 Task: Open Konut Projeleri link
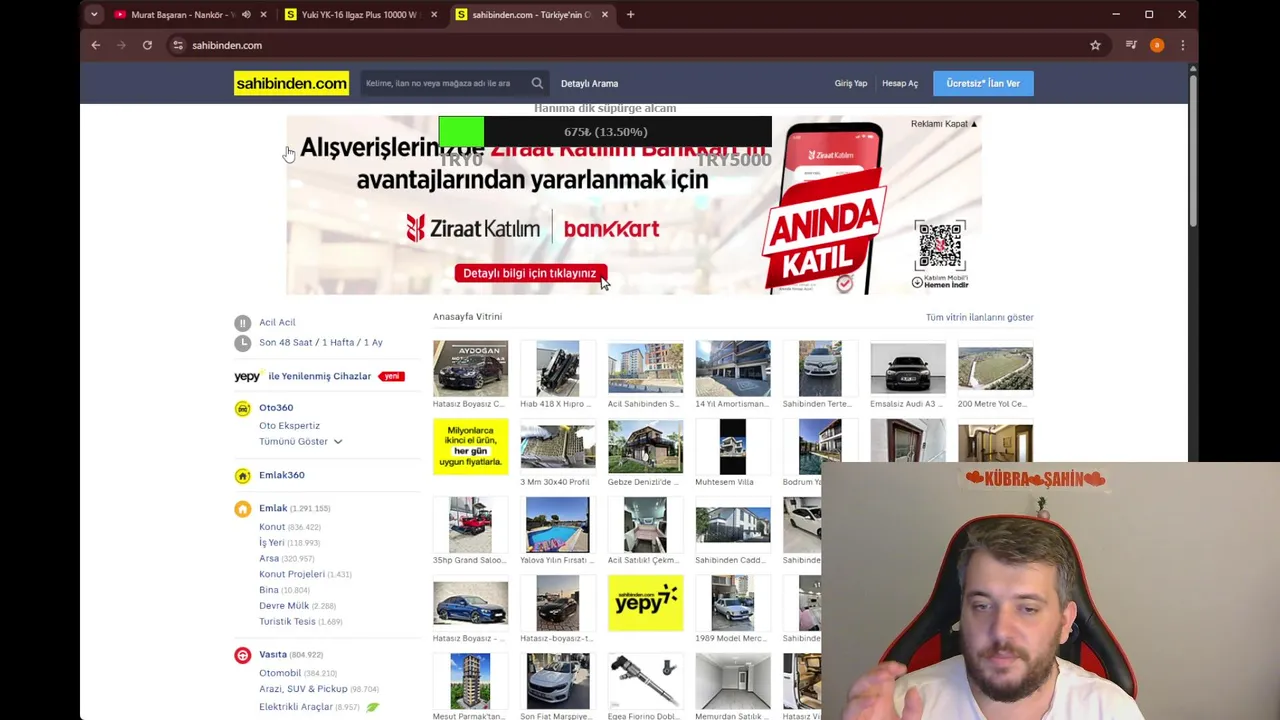[292, 574]
